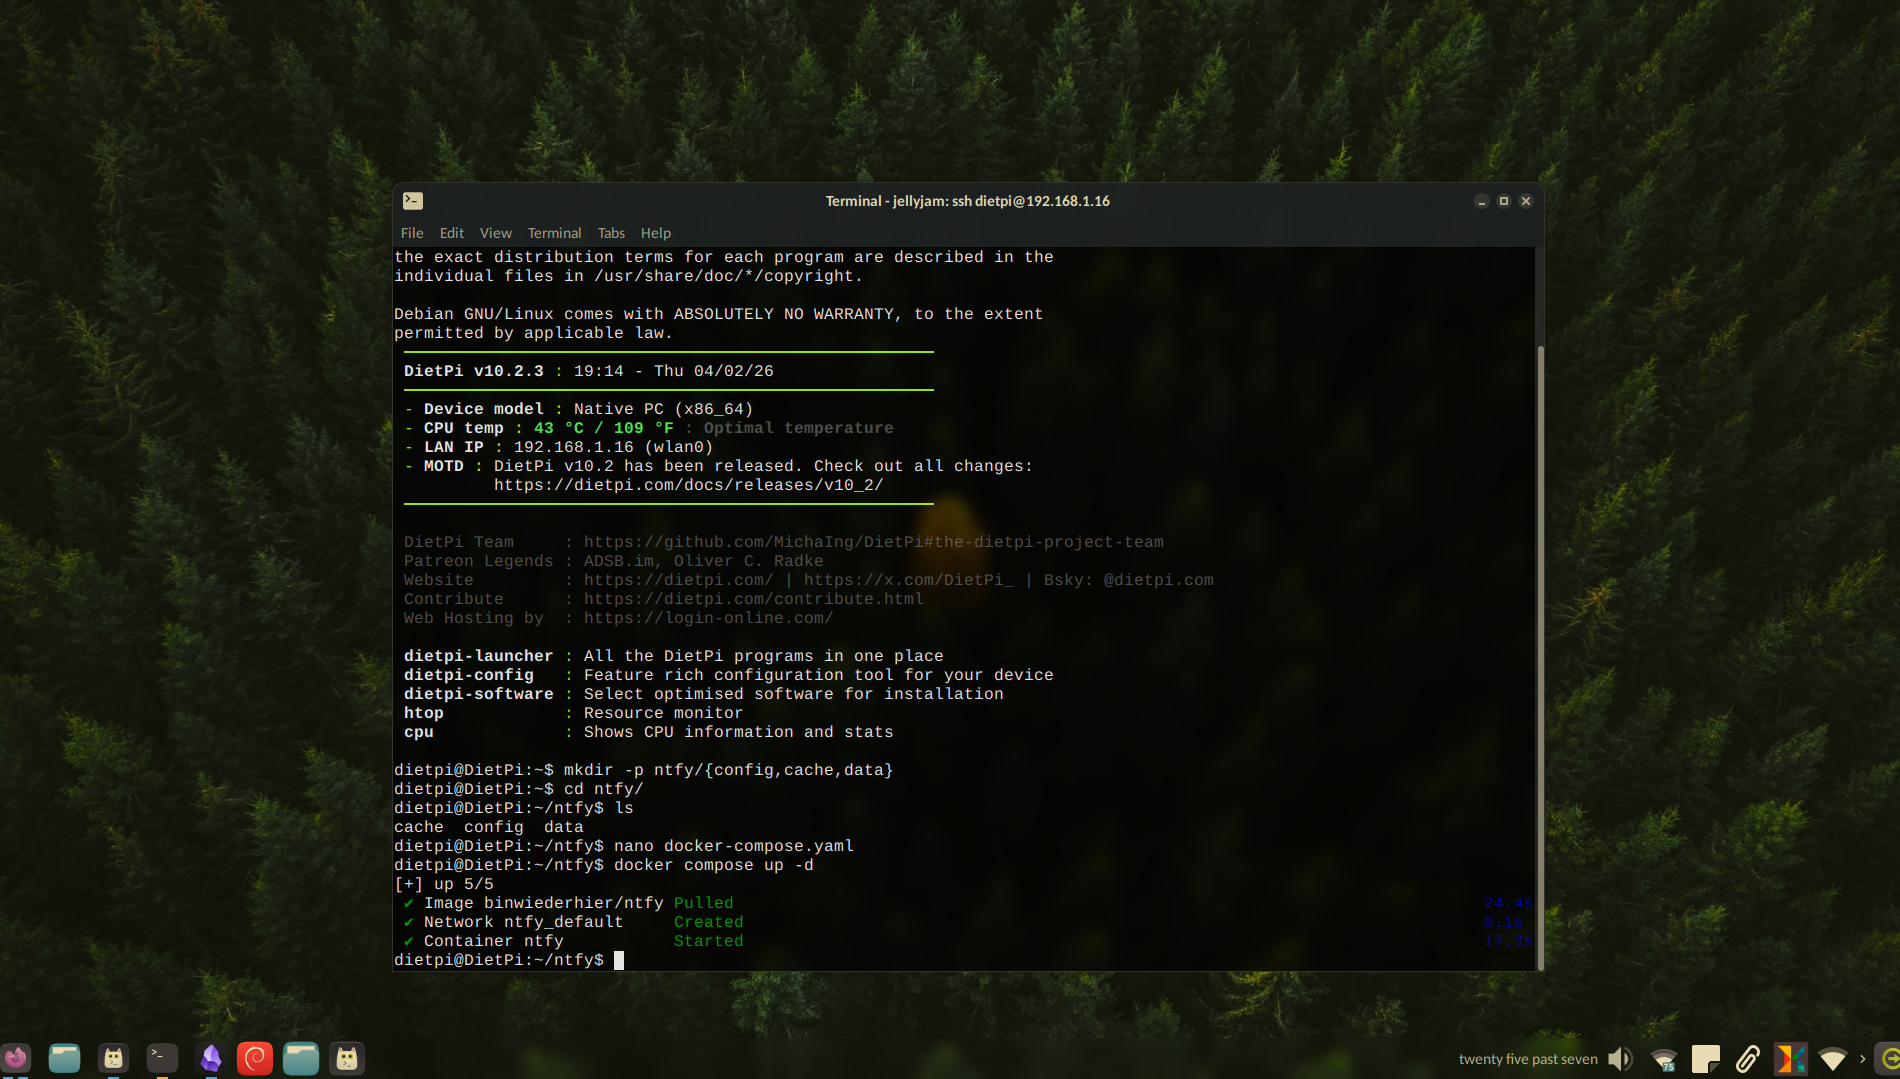1900x1079 pixels.
Task: Close the Terminal window
Action: (x=1526, y=201)
